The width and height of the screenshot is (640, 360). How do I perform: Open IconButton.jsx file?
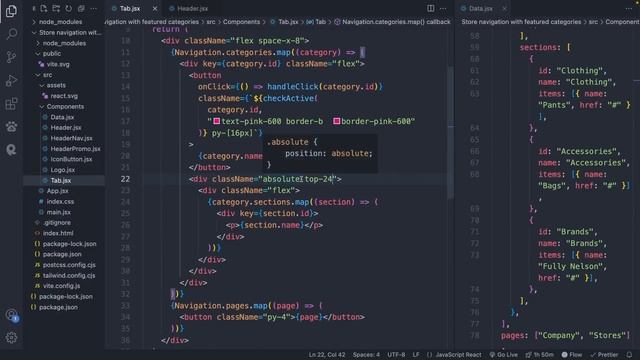coord(71,159)
